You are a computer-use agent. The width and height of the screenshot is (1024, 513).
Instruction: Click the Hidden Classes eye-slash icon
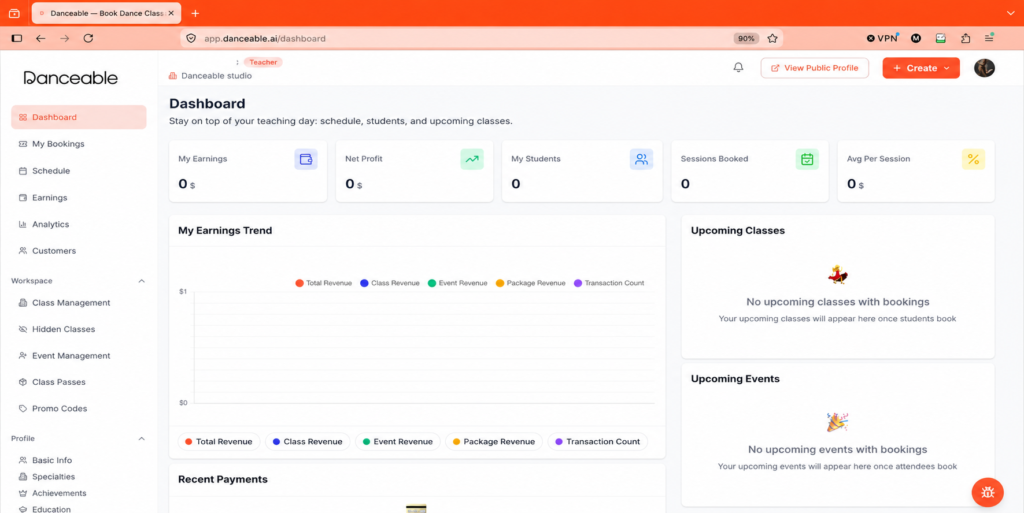click(23, 330)
